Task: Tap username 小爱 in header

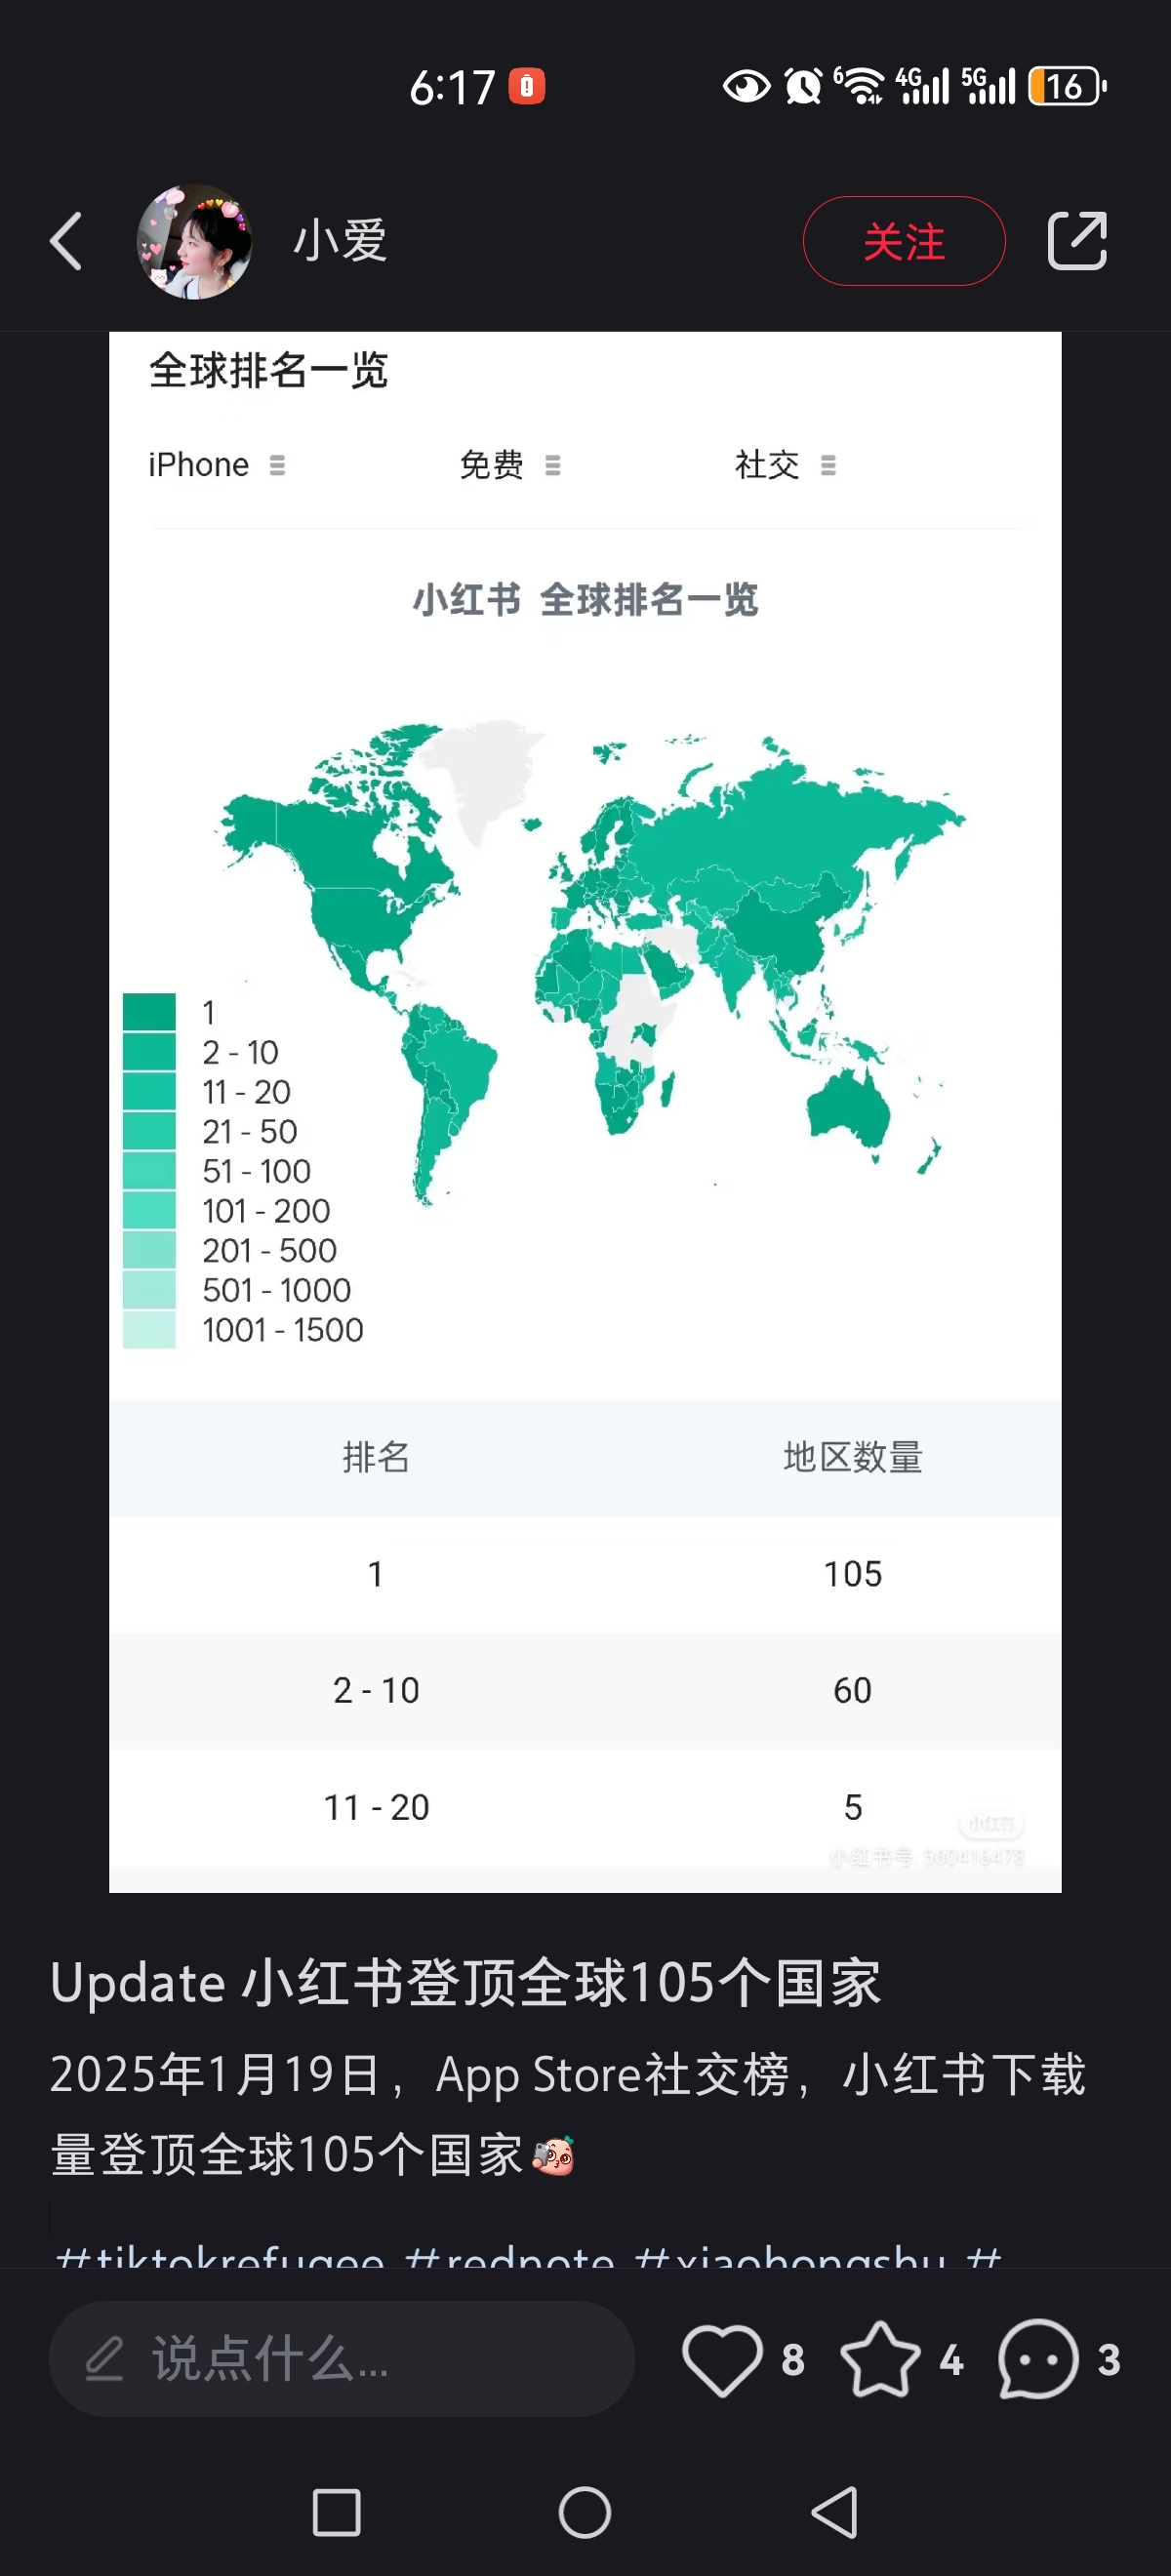Action: [340, 241]
